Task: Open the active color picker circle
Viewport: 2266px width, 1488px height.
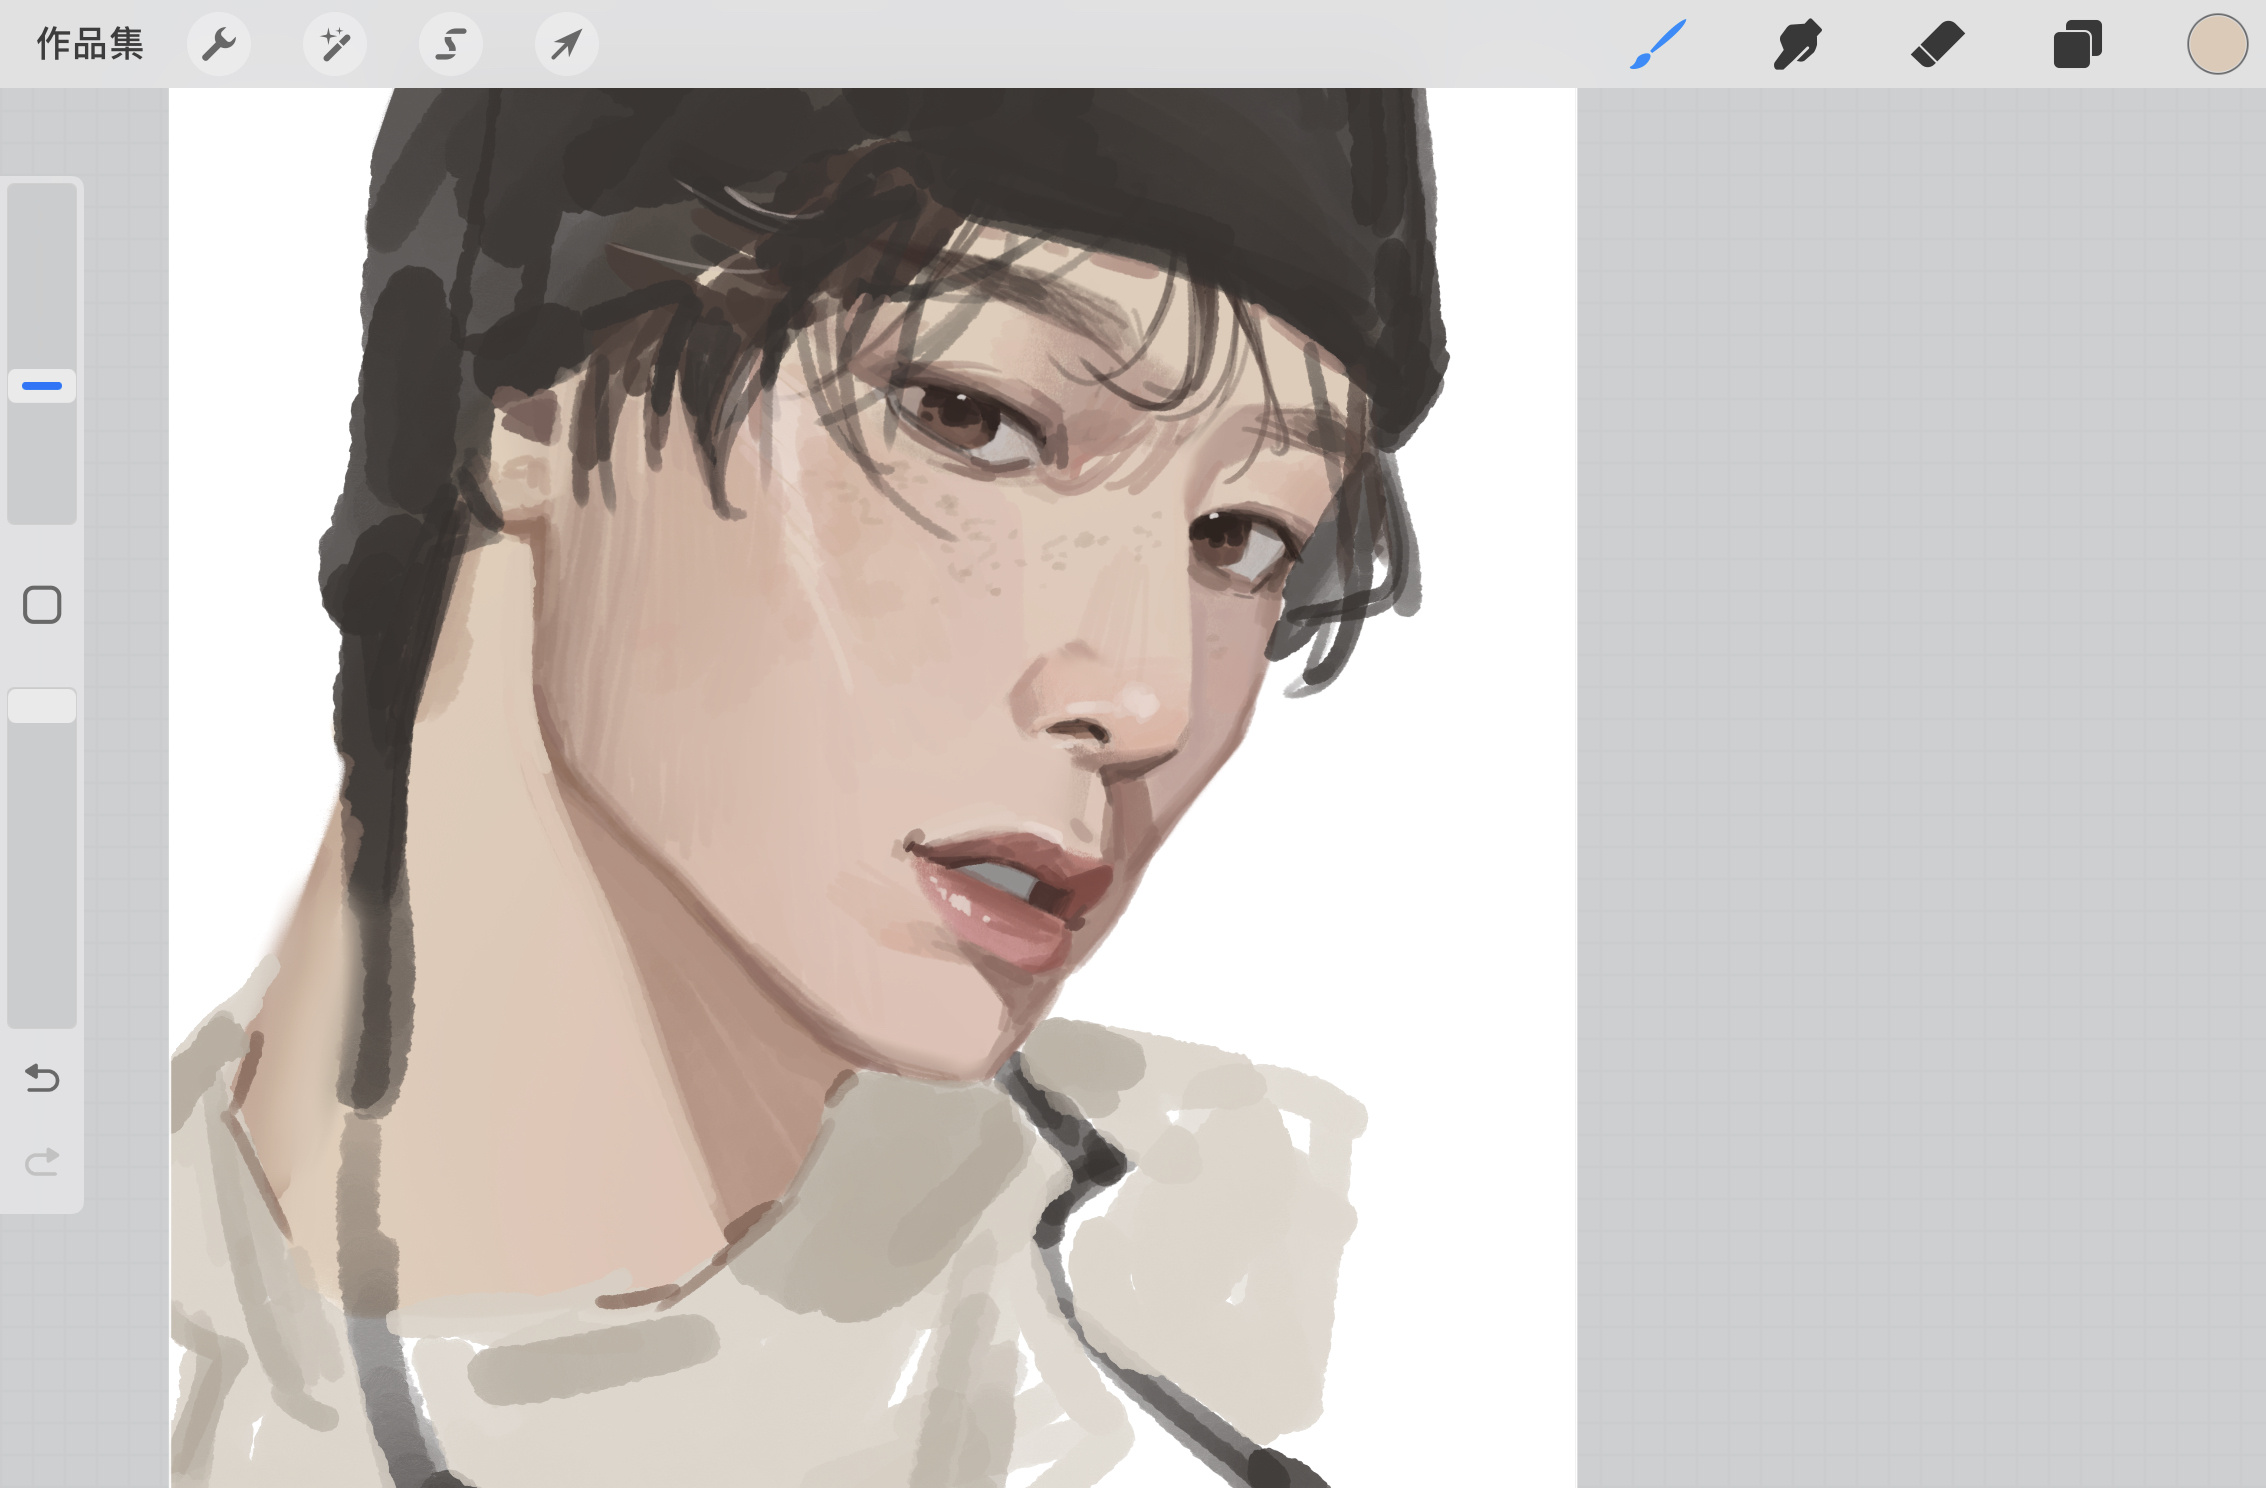Action: (2217, 44)
